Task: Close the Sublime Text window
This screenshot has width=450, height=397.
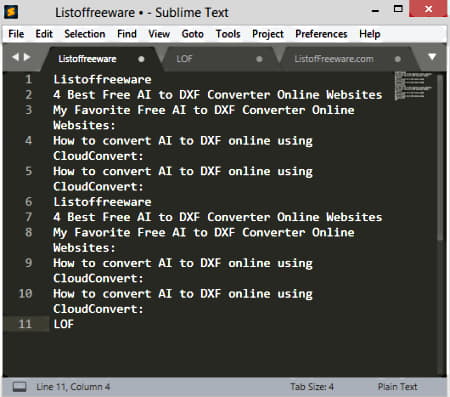Action: click(428, 9)
